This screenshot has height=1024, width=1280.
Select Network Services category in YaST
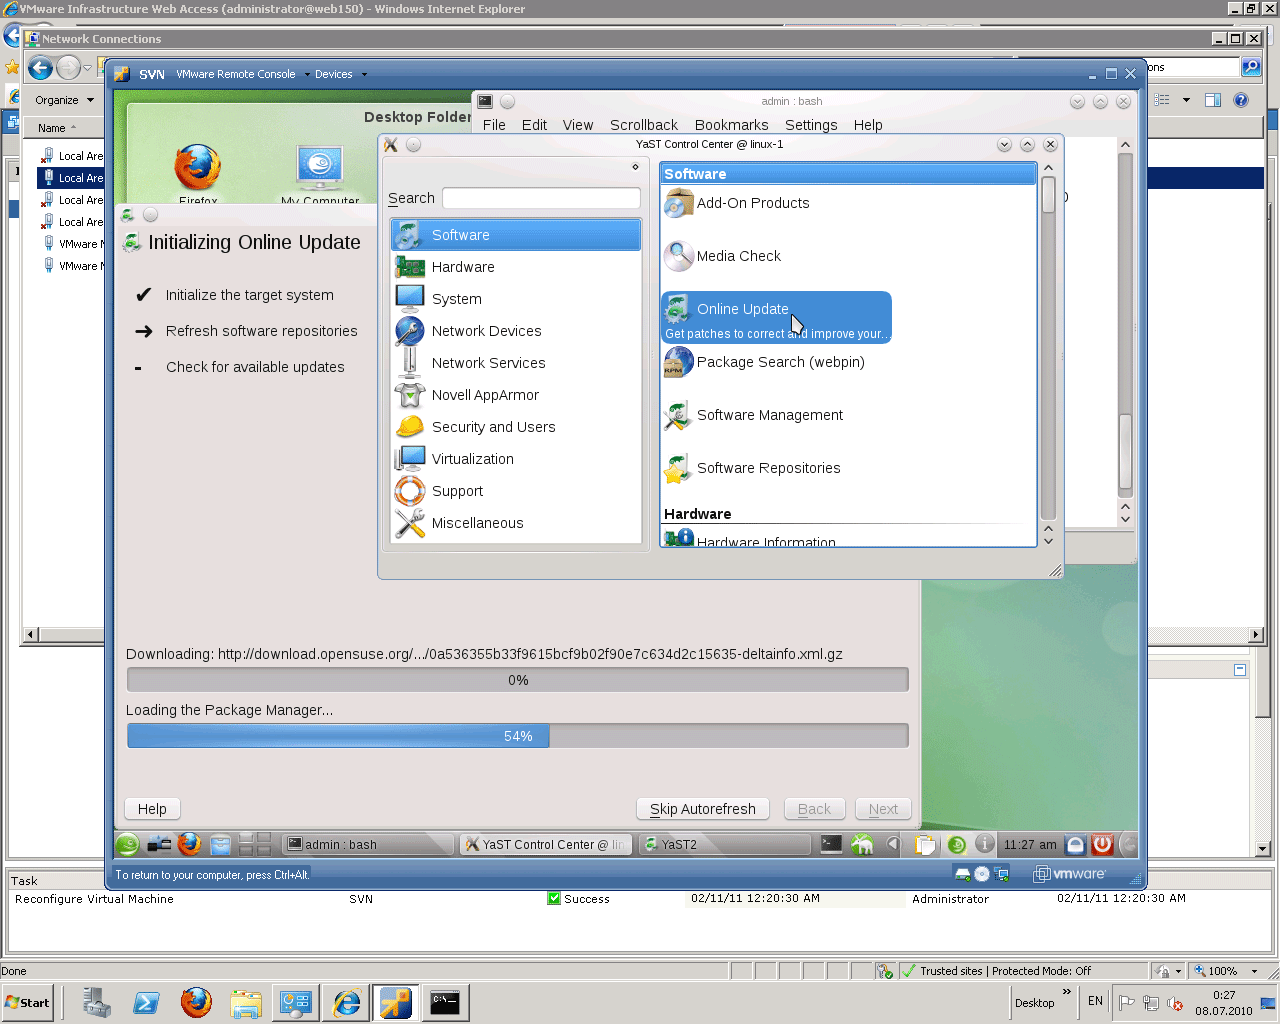(516, 363)
